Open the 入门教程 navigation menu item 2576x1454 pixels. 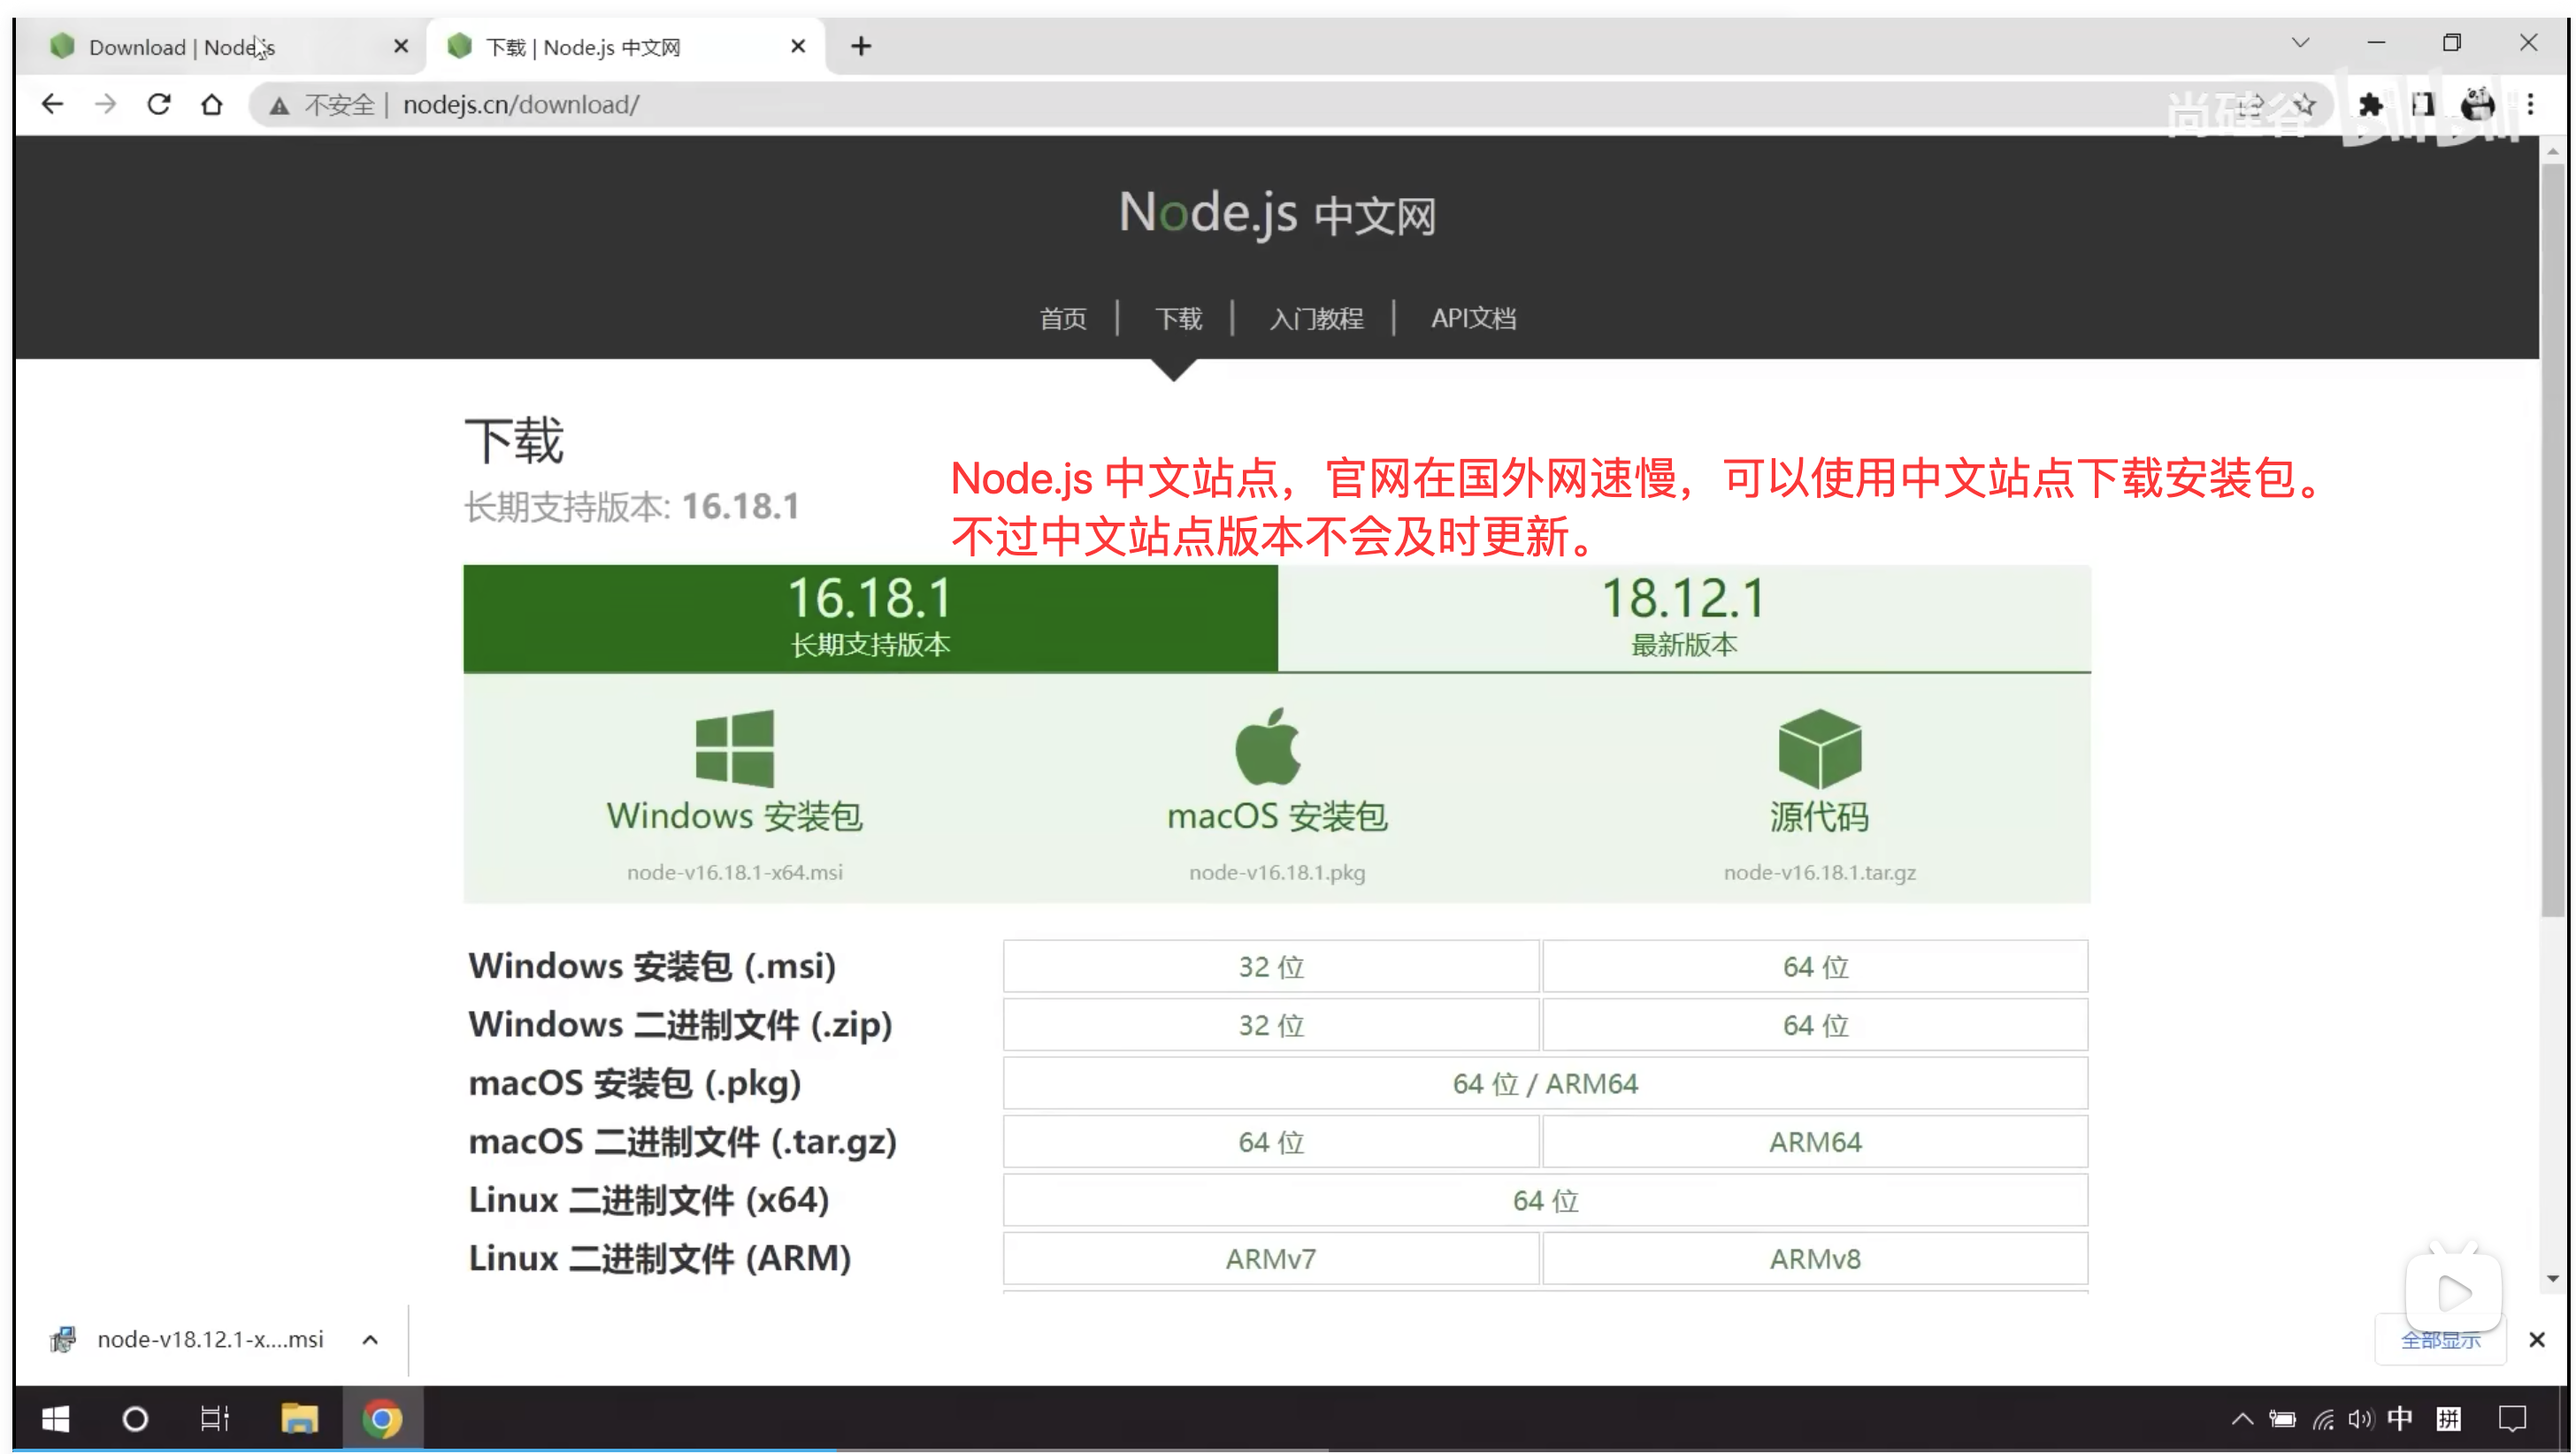coord(1316,318)
